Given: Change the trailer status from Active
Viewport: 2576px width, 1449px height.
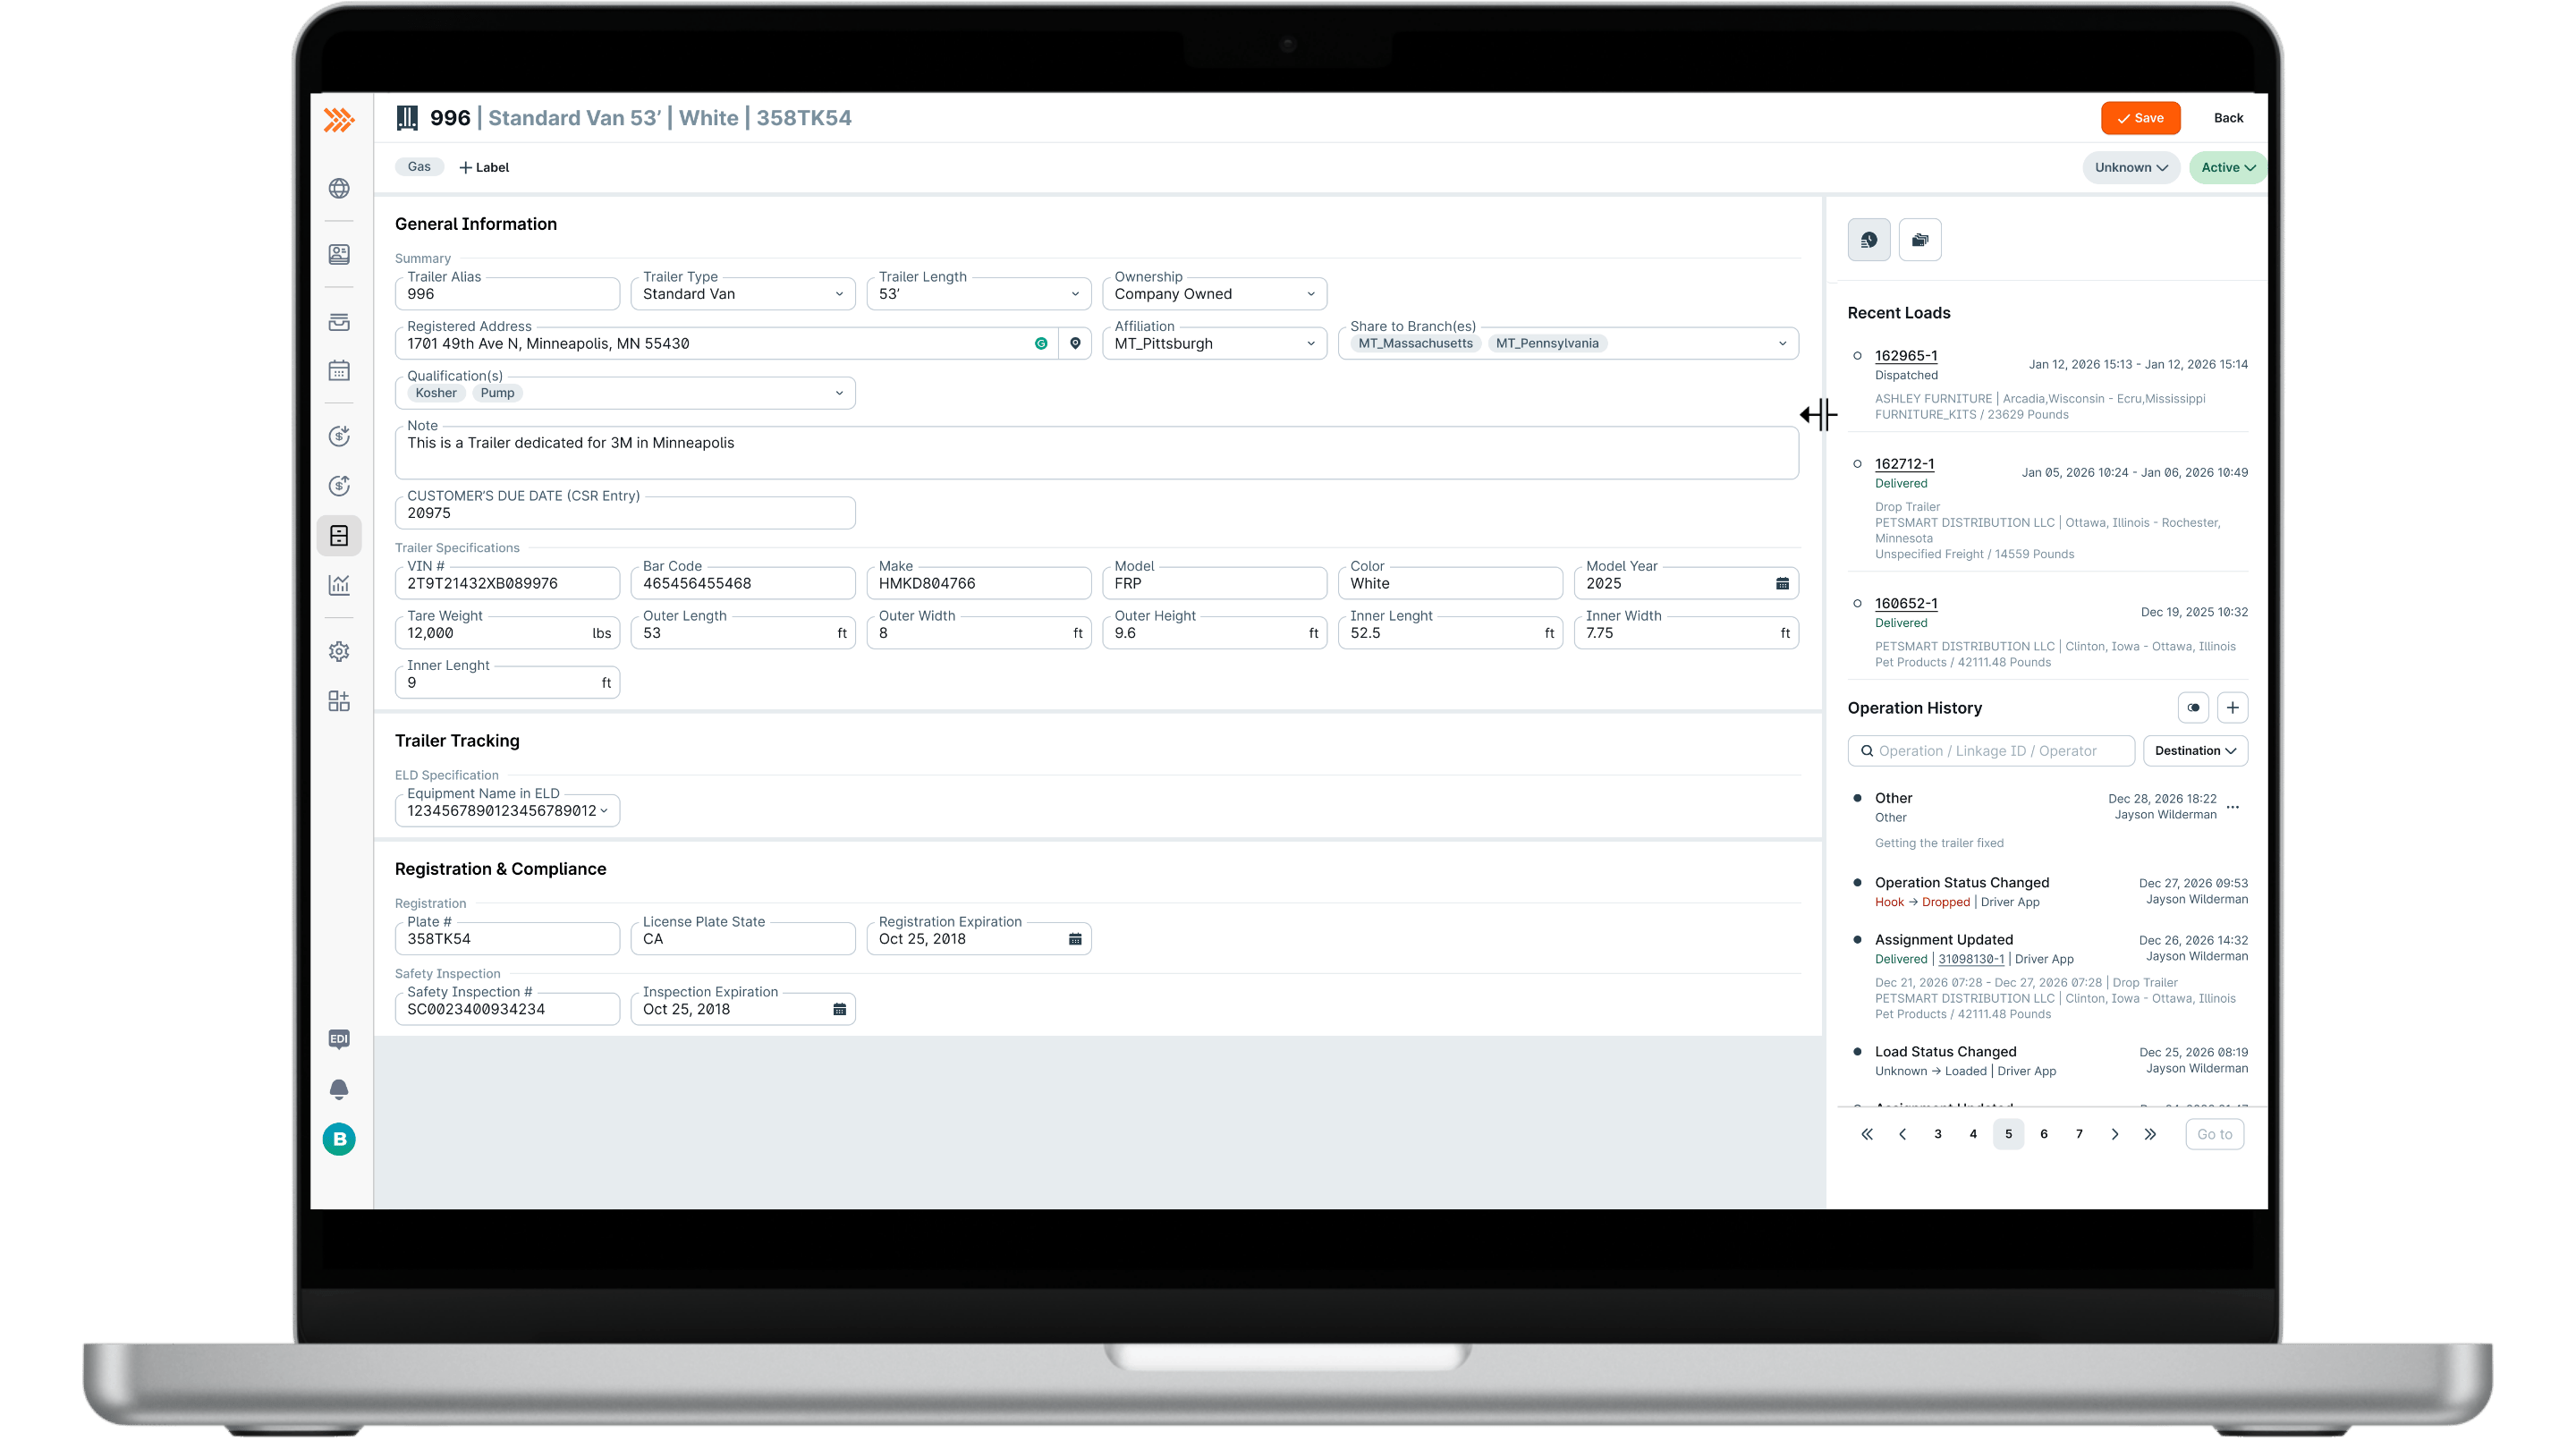Looking at the screenshot, I should [x=2227, y=167].
